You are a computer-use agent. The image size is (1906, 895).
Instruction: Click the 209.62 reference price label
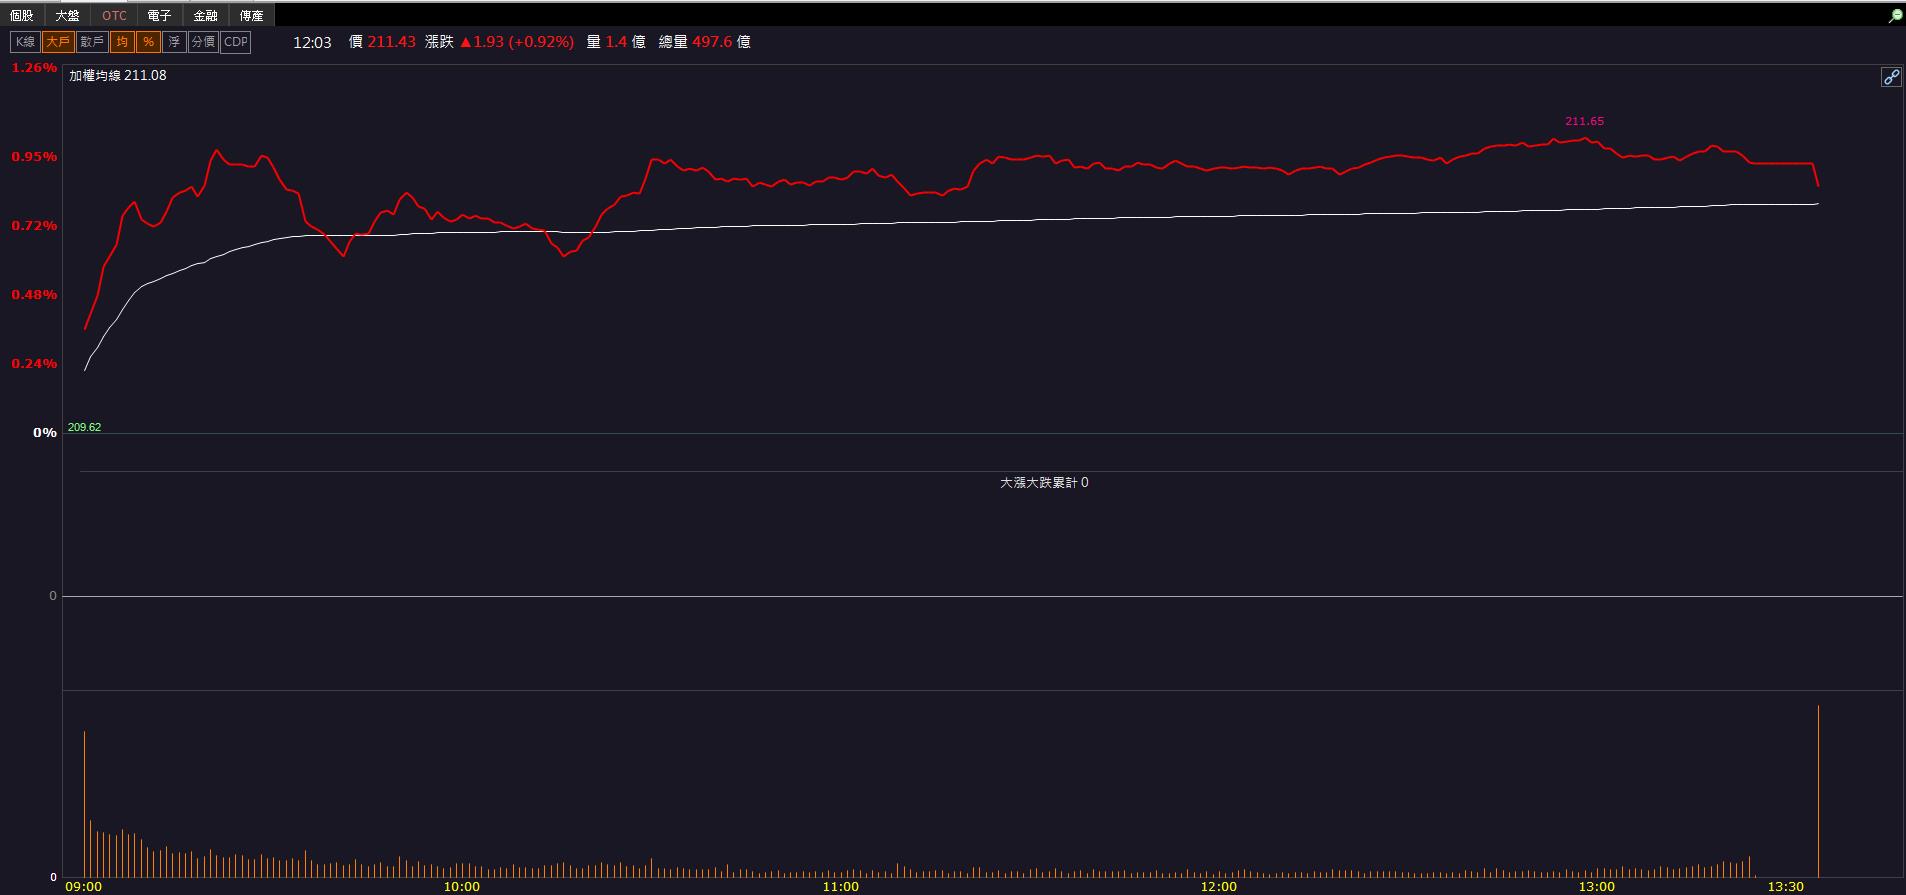(84, 427)
